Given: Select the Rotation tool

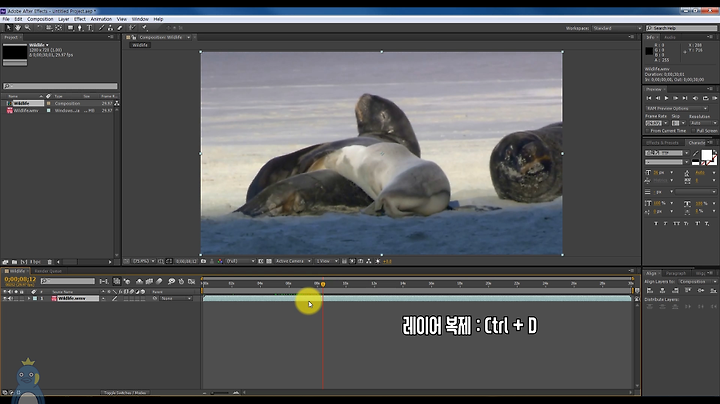Looking at the screenshot, I should coord(39,28).
